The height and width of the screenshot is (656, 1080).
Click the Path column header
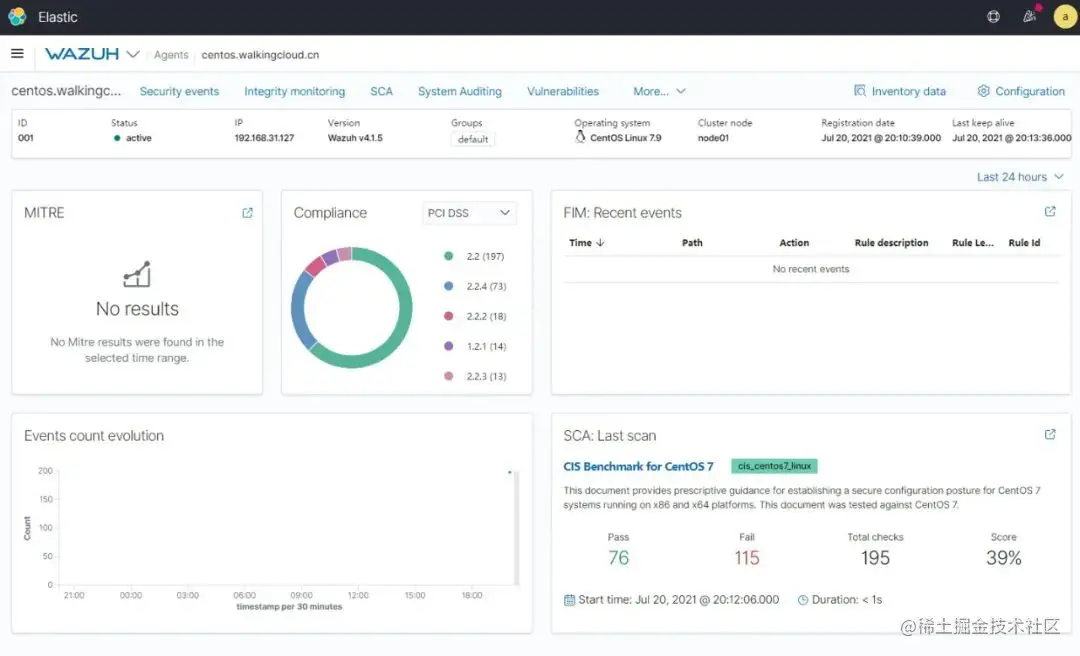(692, 243)
